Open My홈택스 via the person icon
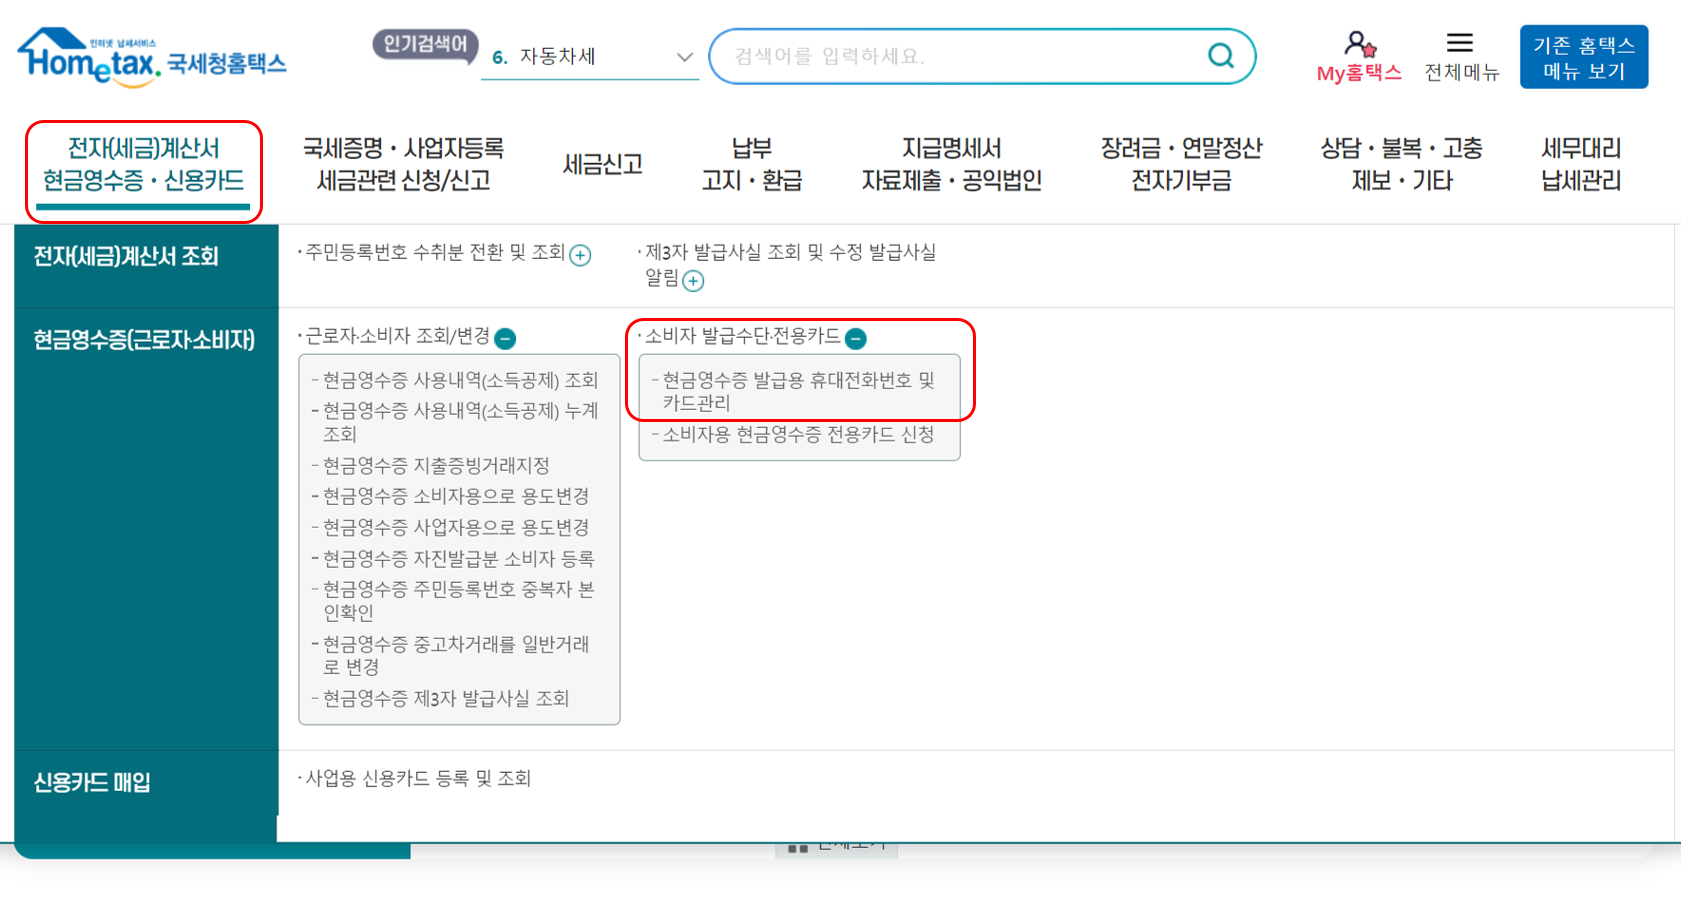 [1357, 42]
